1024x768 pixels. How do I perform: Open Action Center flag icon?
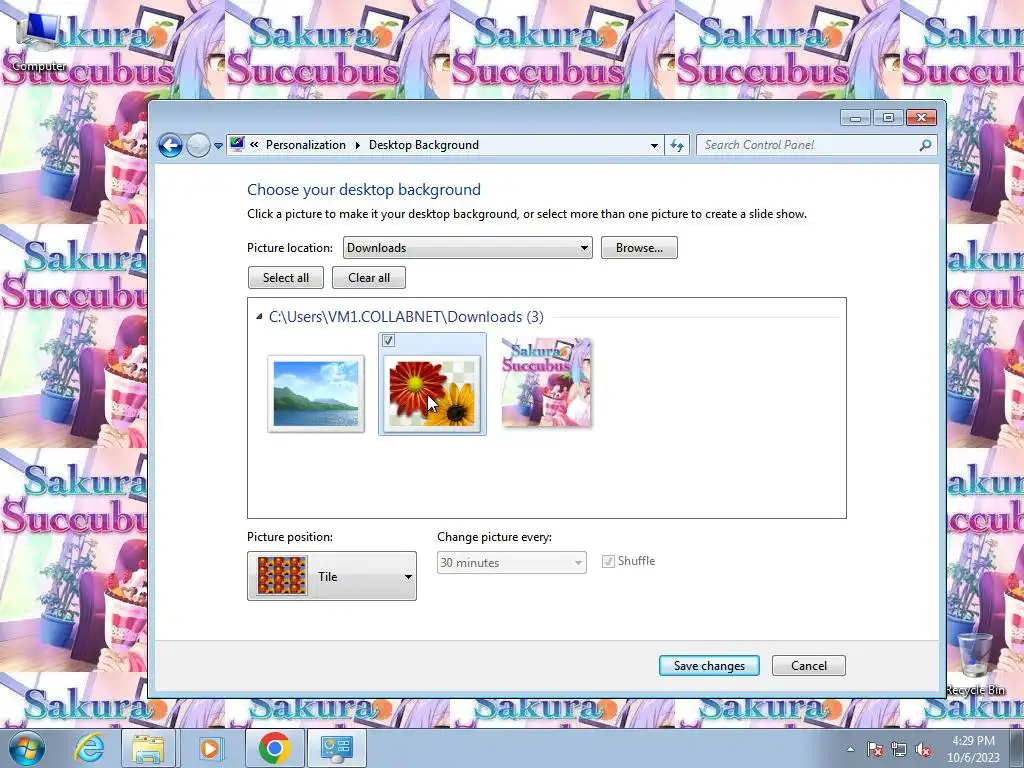tap(875, 749)
